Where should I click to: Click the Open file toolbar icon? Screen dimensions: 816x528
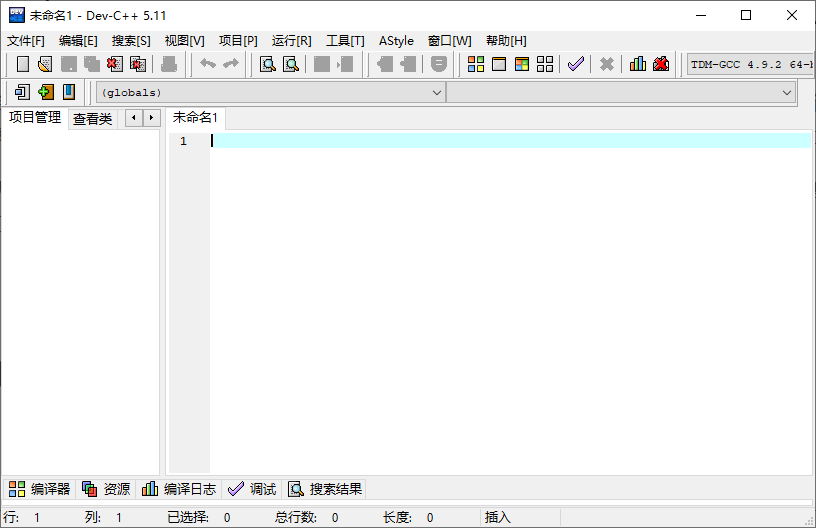tap(45, 64)
